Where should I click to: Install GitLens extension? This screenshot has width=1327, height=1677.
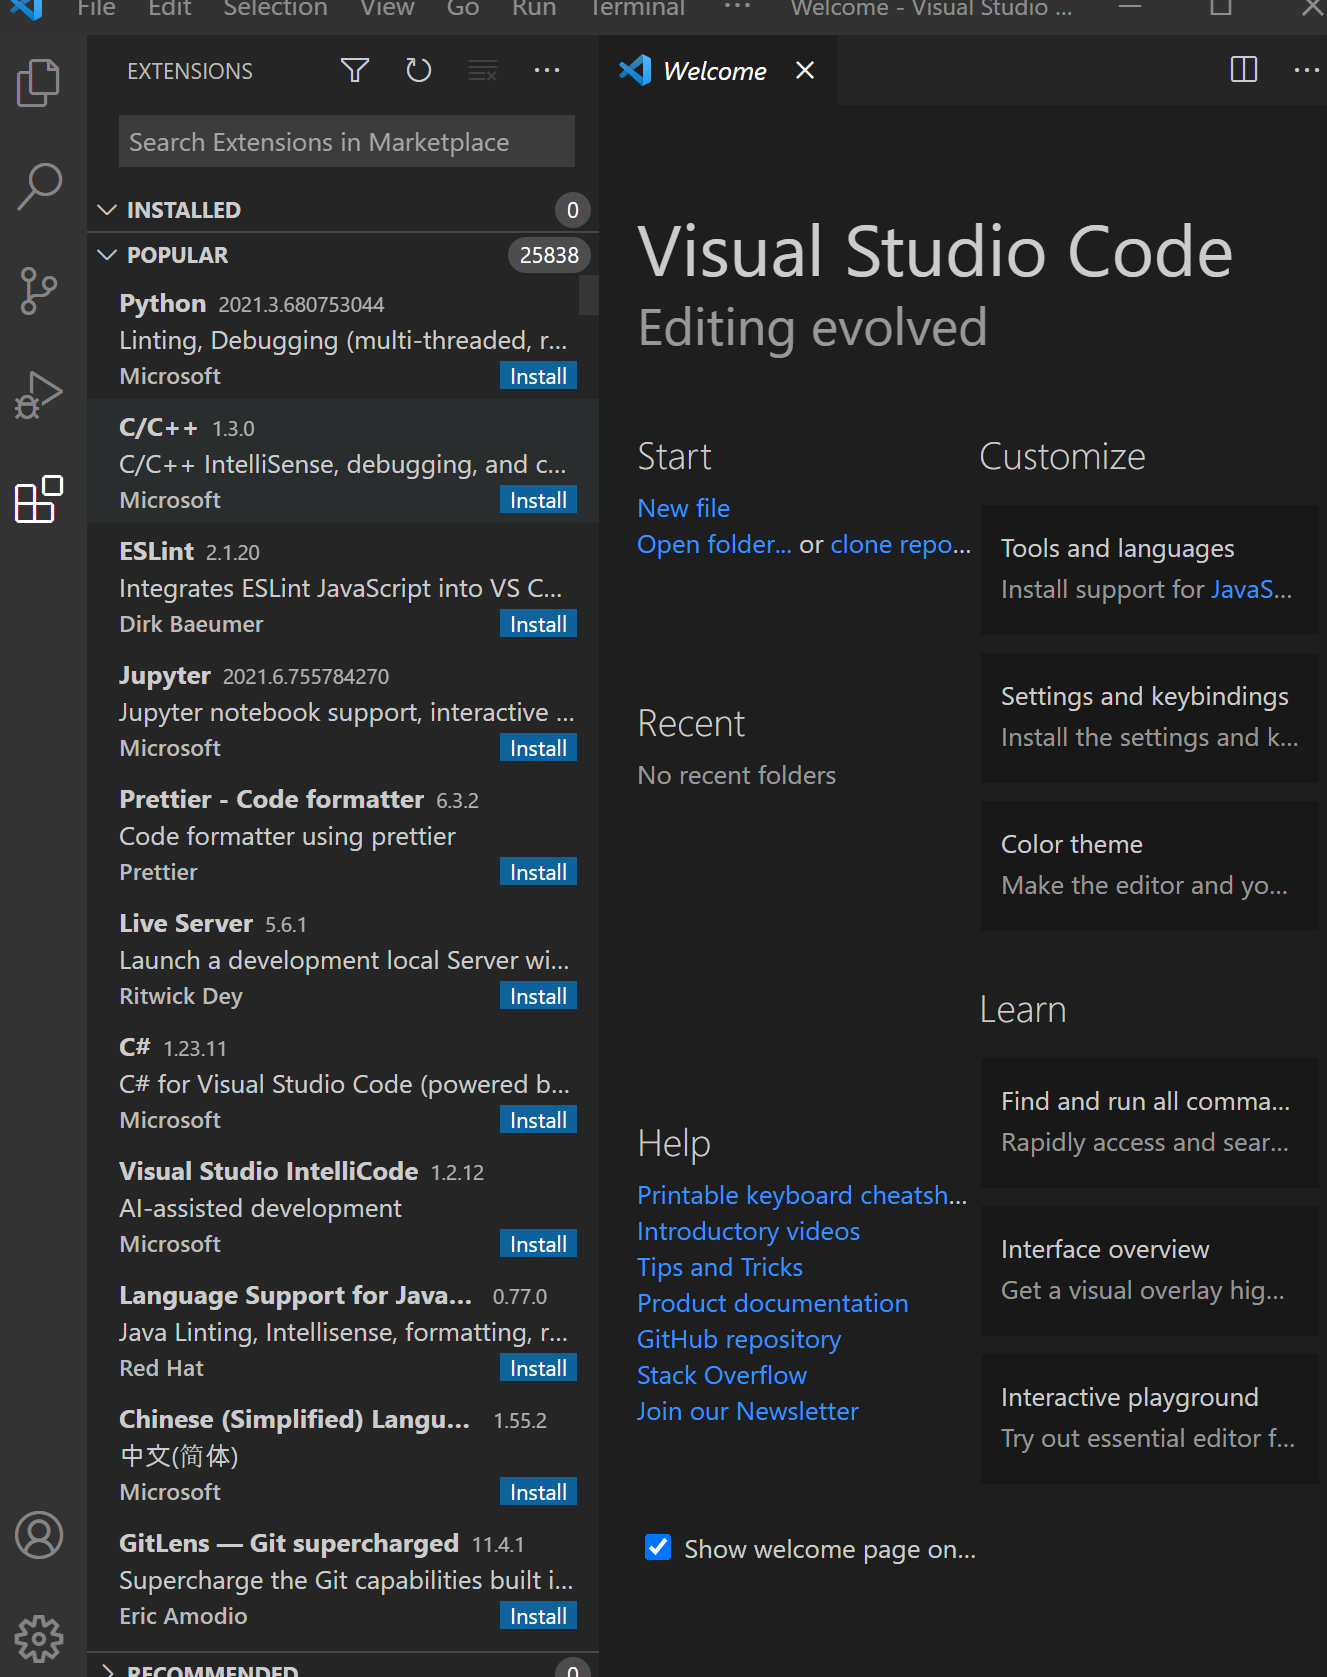538,1616
